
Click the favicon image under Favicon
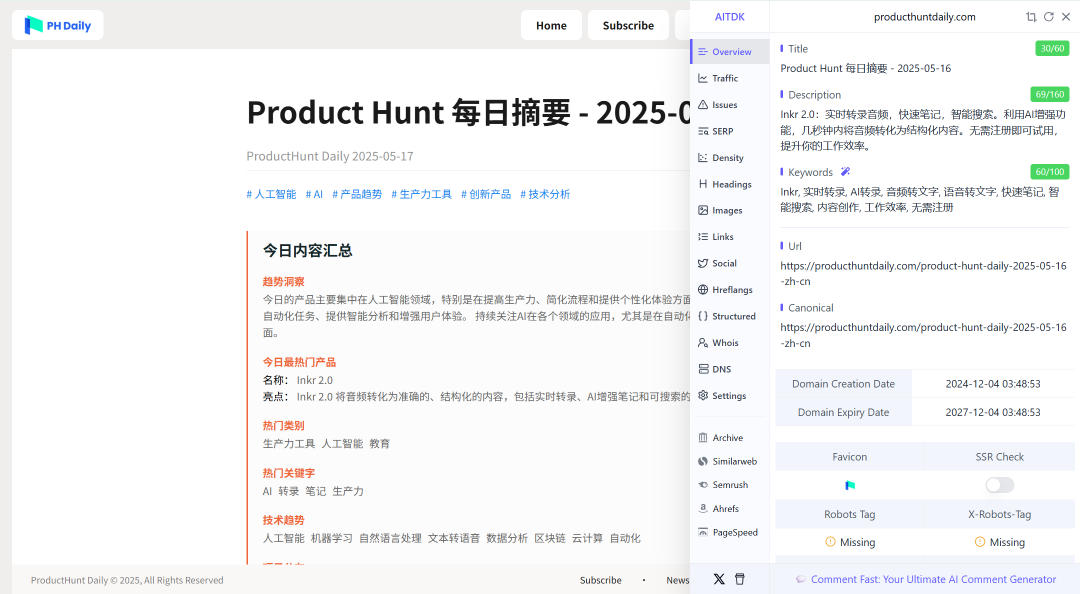(850, 485)
